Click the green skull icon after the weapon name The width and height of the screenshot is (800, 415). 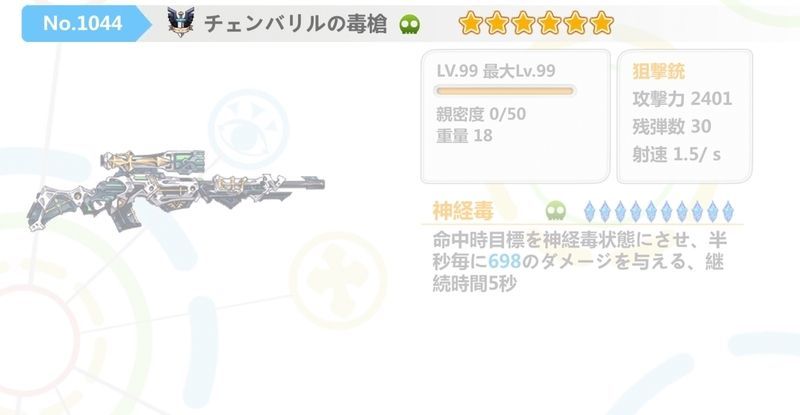410,24
